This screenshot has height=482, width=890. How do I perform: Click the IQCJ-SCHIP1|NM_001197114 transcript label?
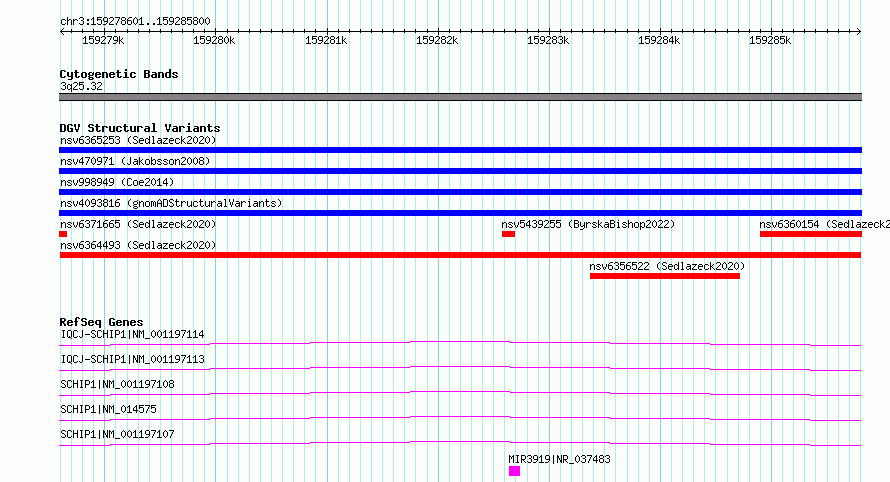132,334
